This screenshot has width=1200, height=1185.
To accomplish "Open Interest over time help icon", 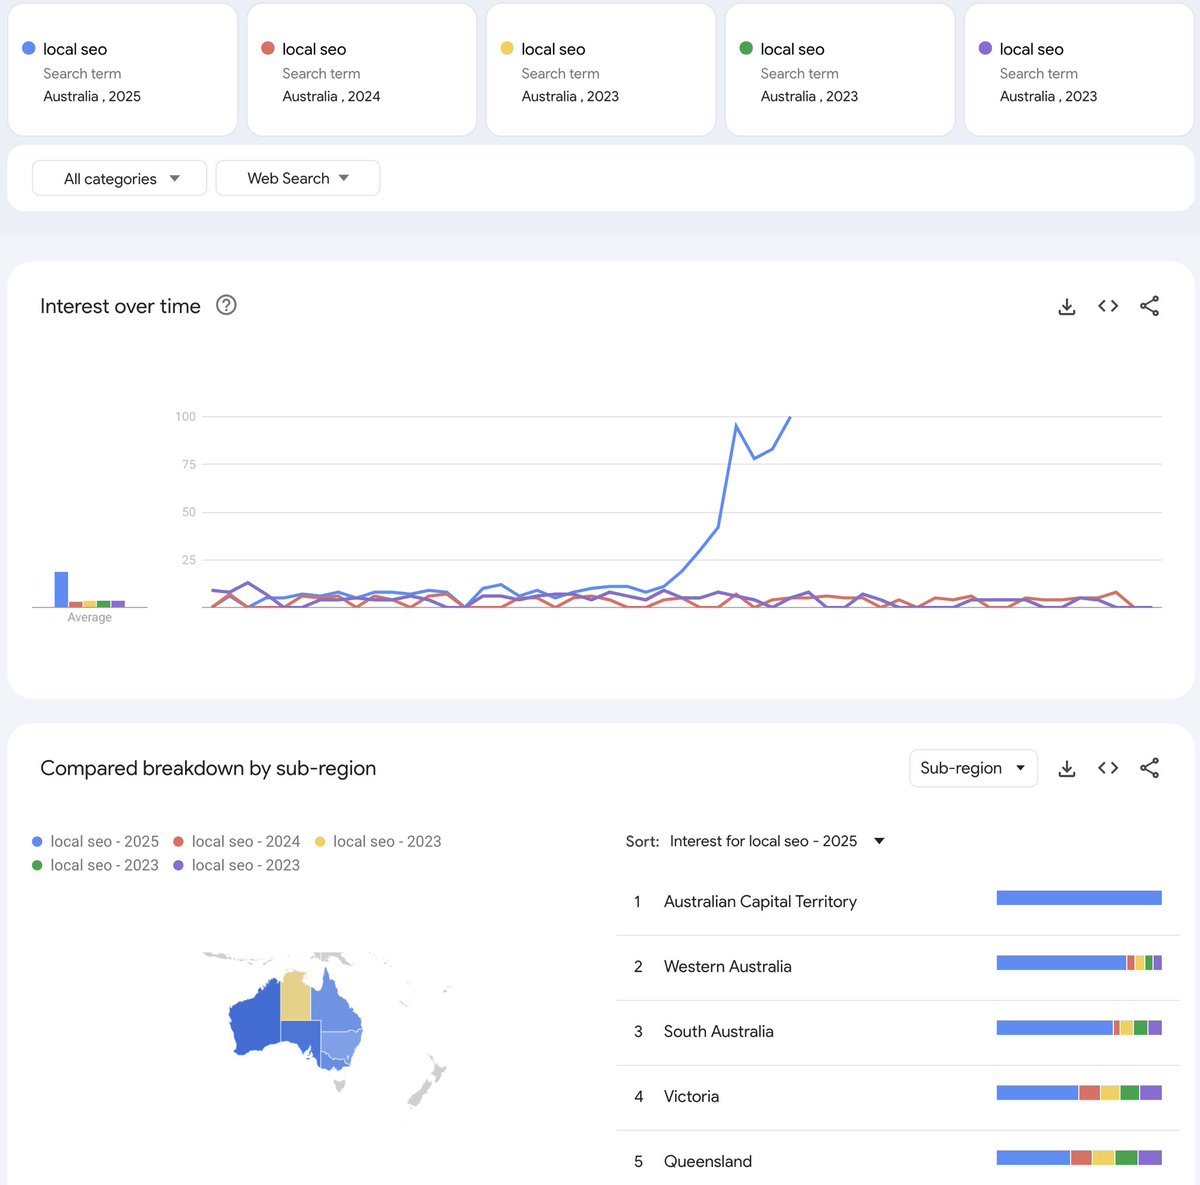I will pyautogui.click(x=227, y=305).
